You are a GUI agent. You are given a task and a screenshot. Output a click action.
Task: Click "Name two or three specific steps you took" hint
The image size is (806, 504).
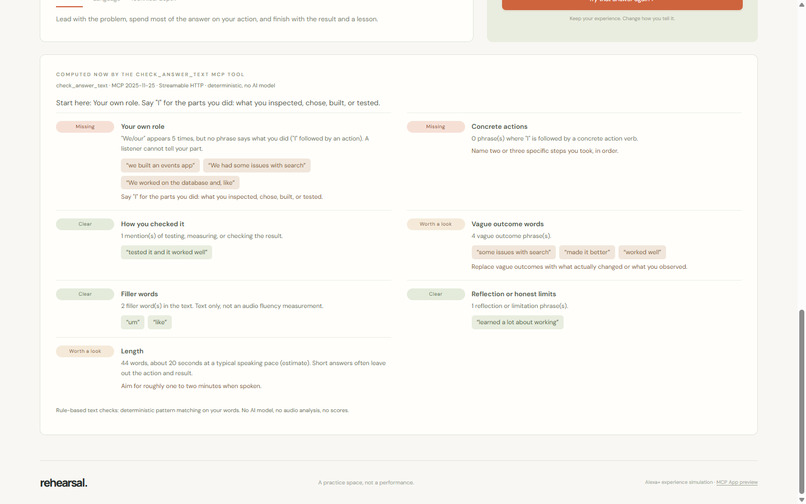click(x=545, y=151)
